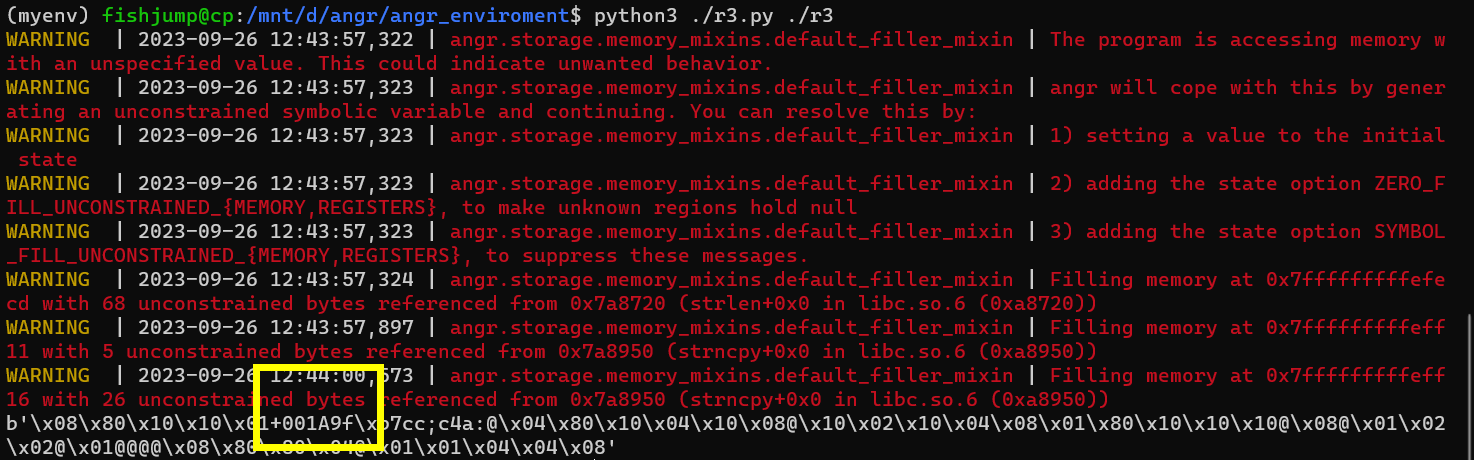Click "angr will cope with this" text
Screen dimensions: 1474x460
tap(1193, 88)
